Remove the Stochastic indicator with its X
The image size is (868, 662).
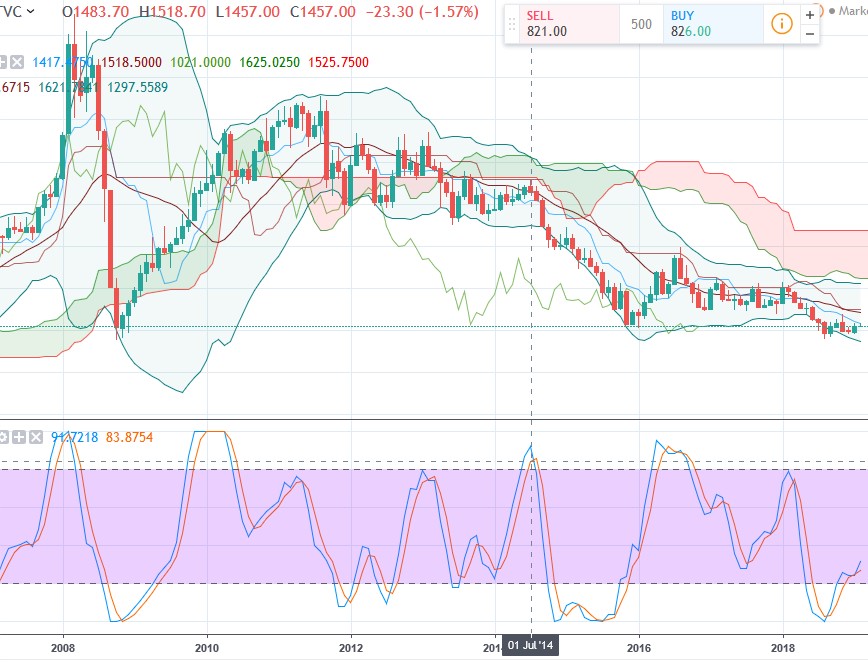pyautogui.click(x=36, y=437)
